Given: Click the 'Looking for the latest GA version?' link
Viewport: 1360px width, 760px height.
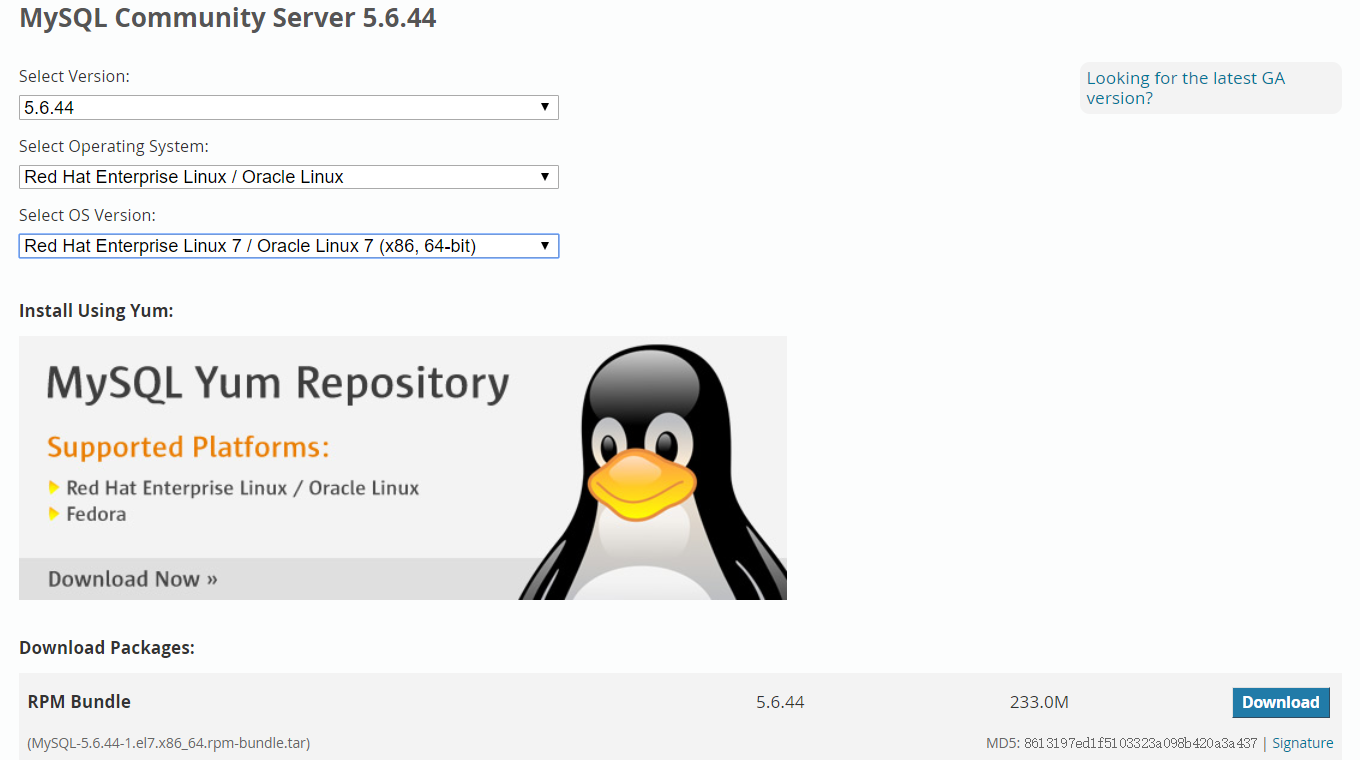Looking at the screenshot, I should [1185, 88].
